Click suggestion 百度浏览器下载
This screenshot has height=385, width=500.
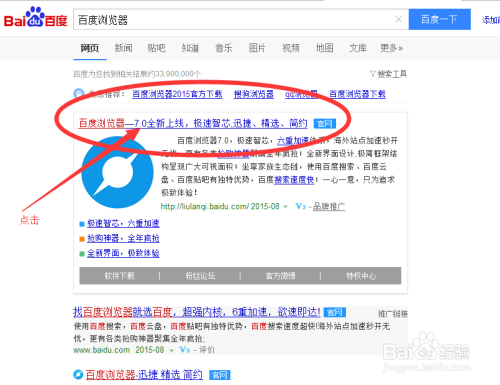point(357,94)
